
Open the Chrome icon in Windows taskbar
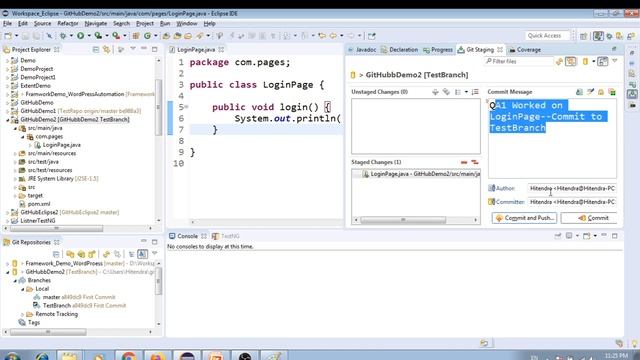pos(129,356)
